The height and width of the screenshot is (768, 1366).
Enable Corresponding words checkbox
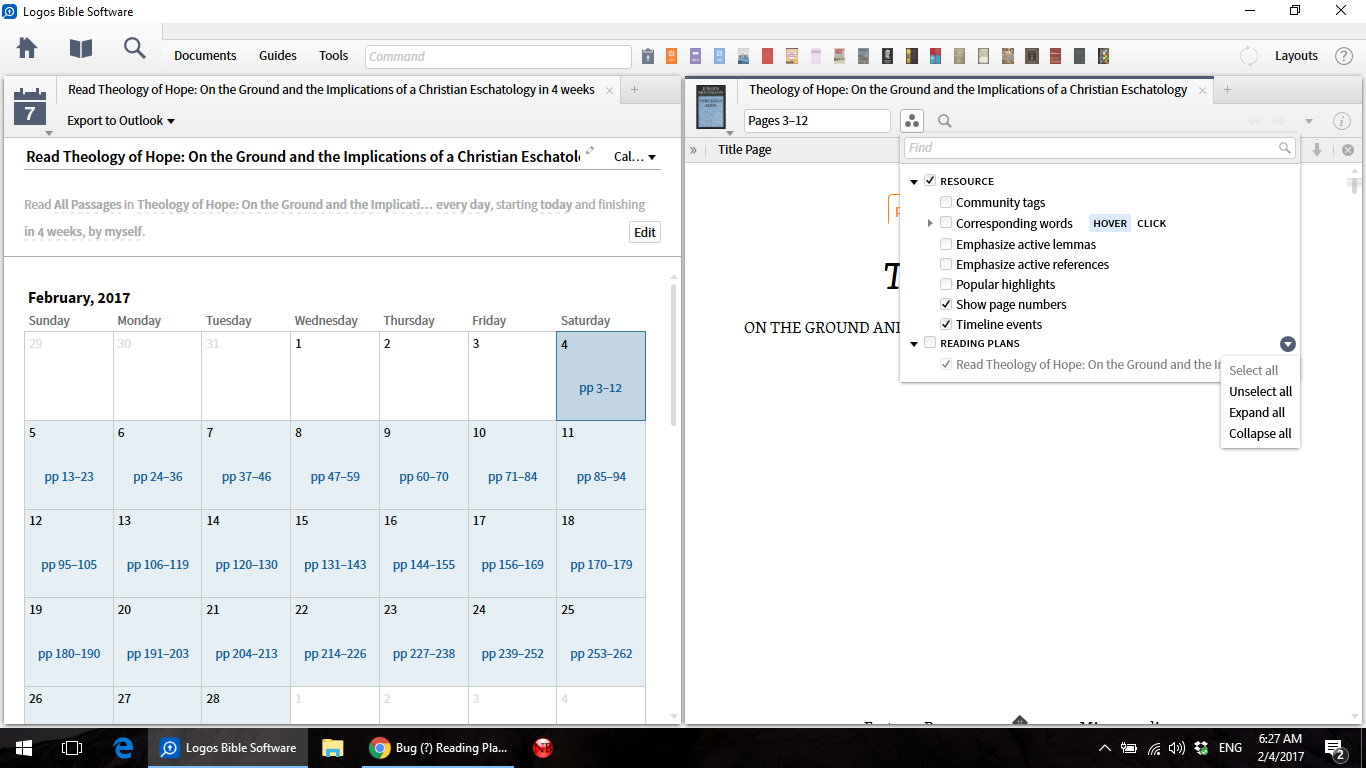[946, 223]
